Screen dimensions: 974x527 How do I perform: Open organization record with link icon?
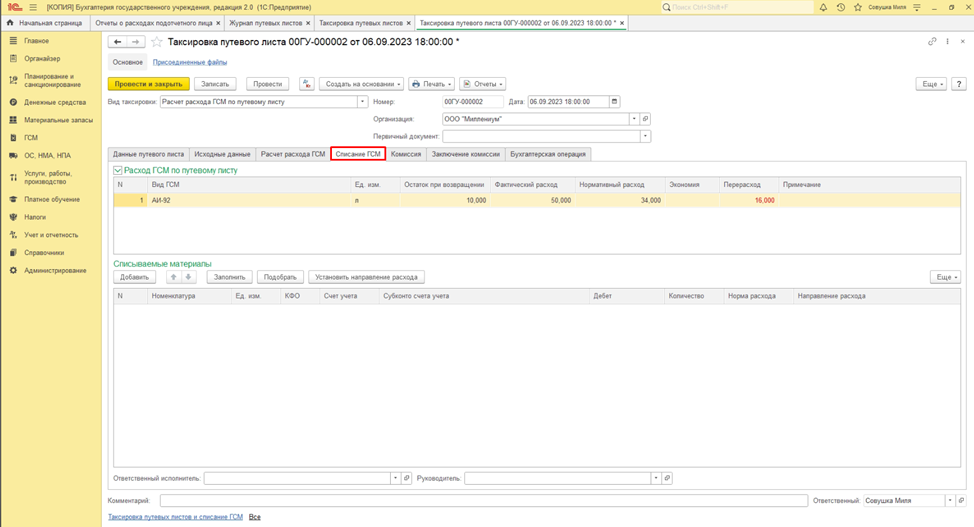coord(645,119)
